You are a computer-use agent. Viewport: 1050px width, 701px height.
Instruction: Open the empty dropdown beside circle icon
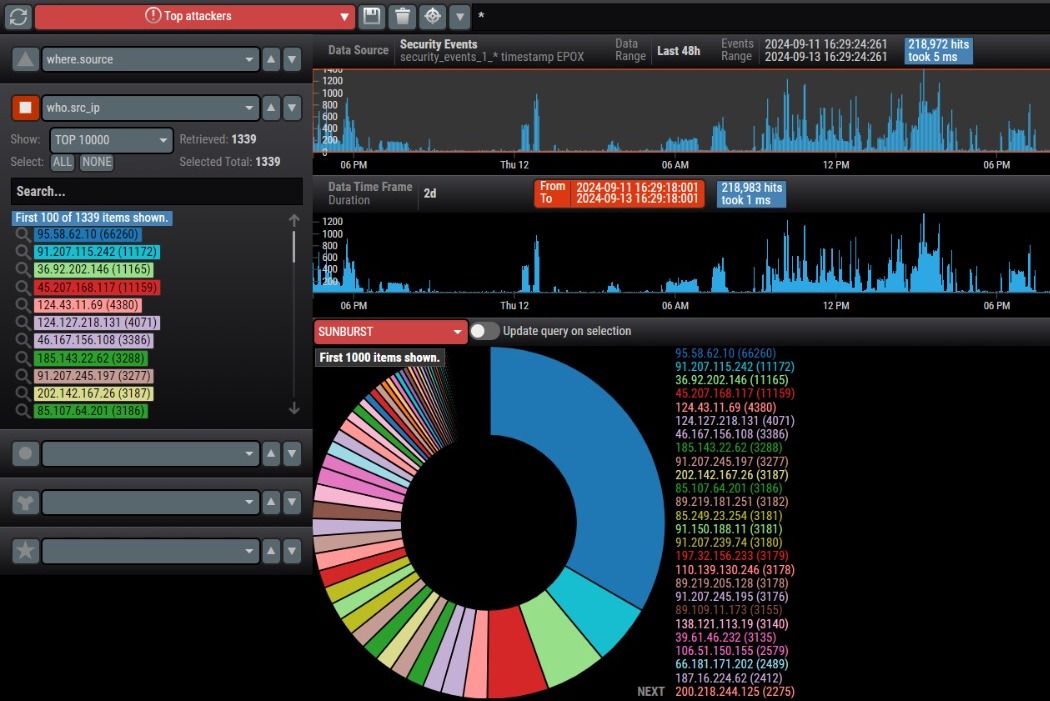[151, 454]
